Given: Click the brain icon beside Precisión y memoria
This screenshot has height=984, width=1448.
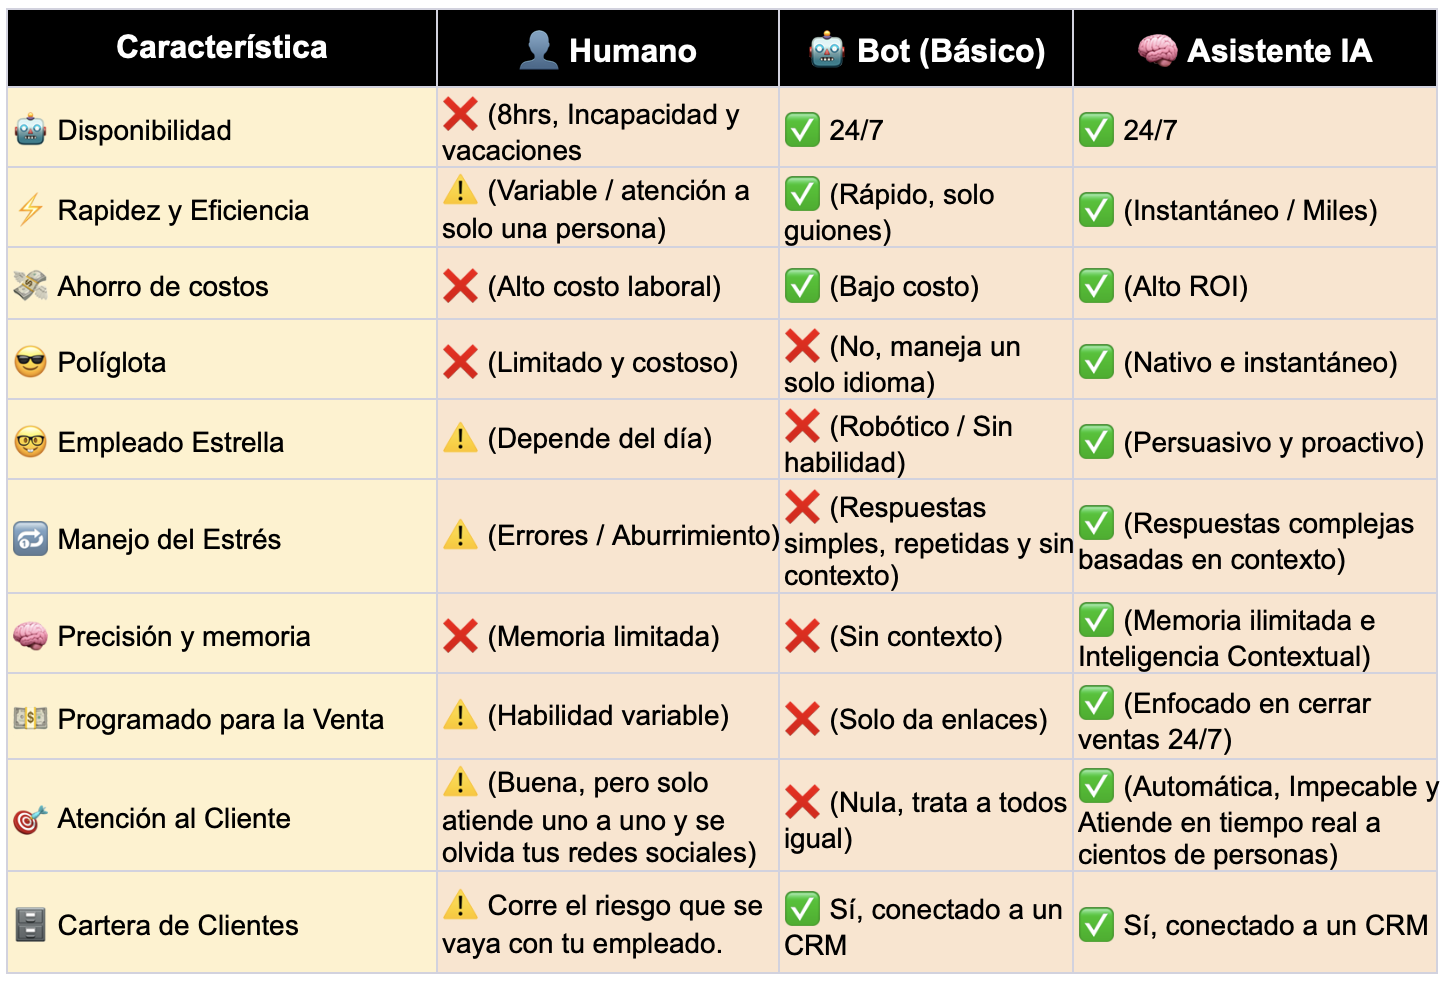Looking at the screenshot, I should point(30,636).
